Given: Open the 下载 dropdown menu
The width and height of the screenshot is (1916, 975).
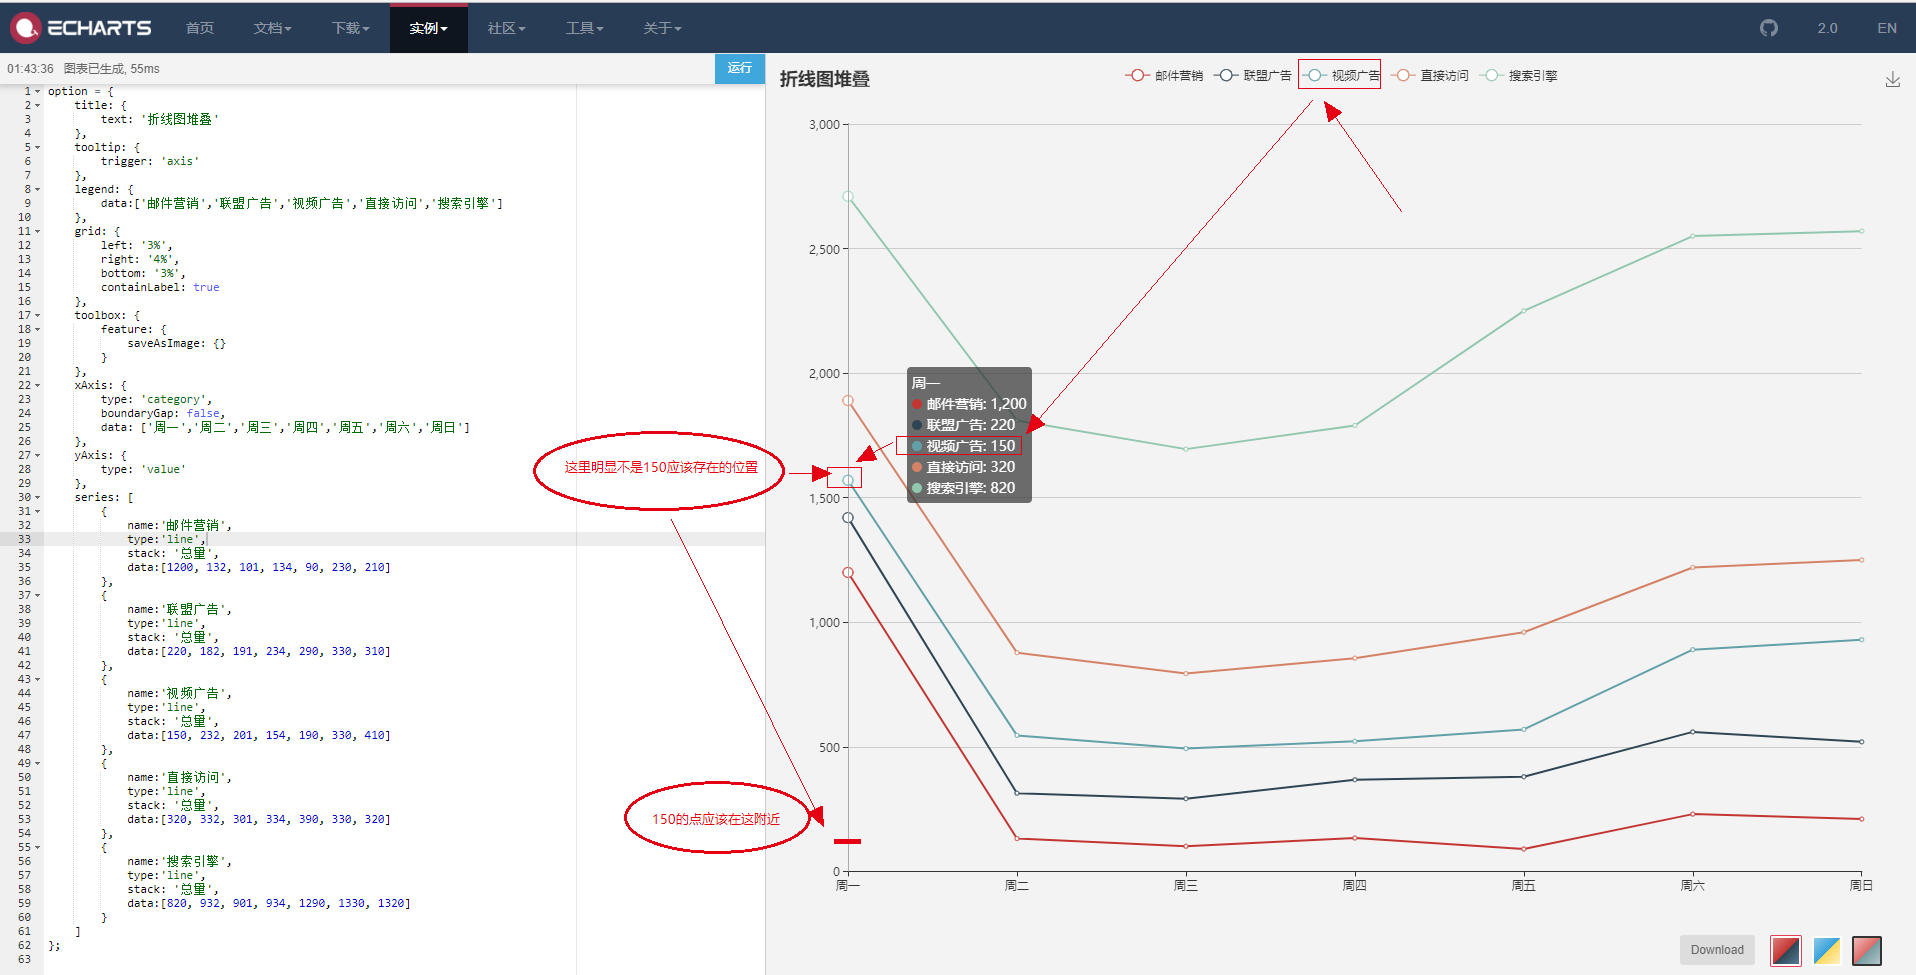Looking at the screenshot, I should coord(350,28).
